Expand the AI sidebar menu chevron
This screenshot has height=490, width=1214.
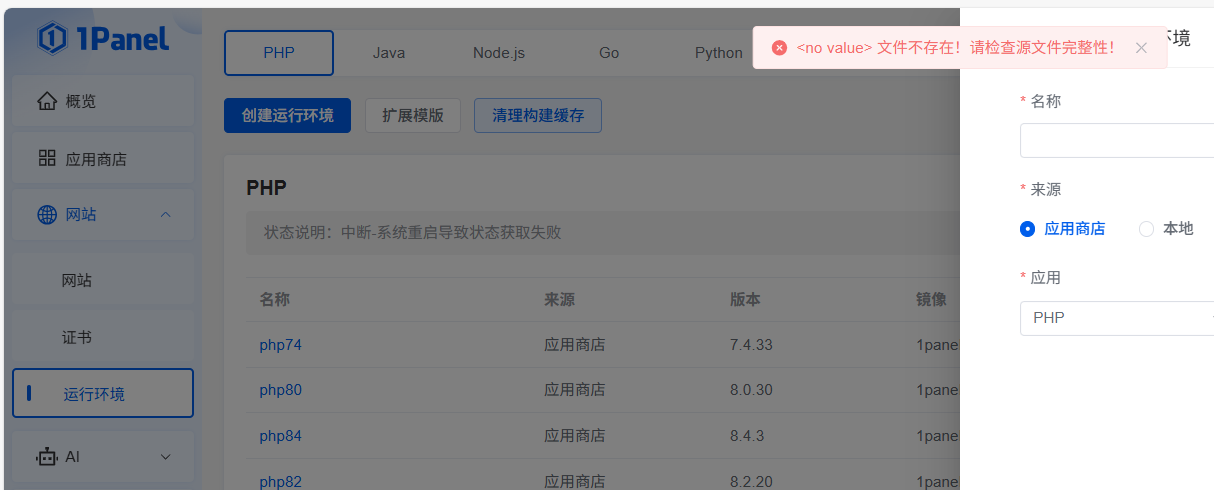point(166,457)
